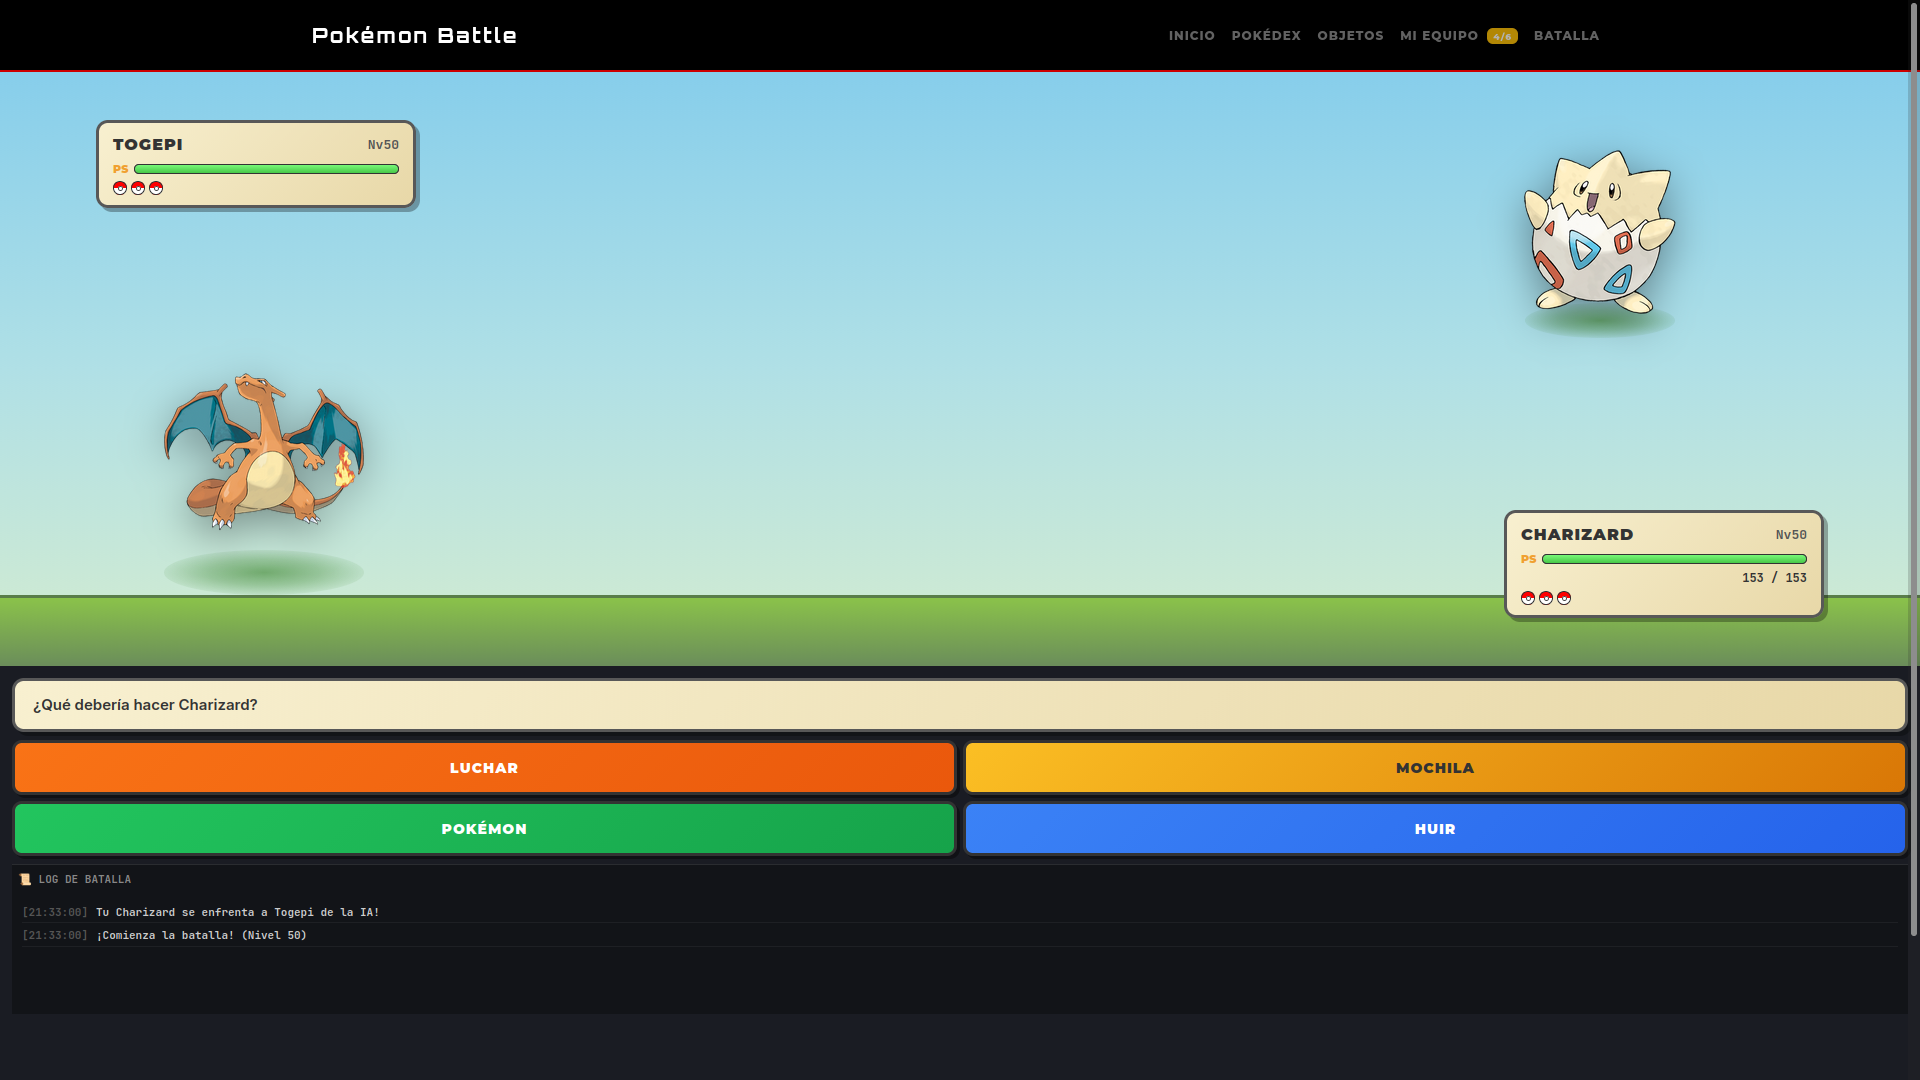Go to the OBJETOS page

click(x=1350, y=36)
